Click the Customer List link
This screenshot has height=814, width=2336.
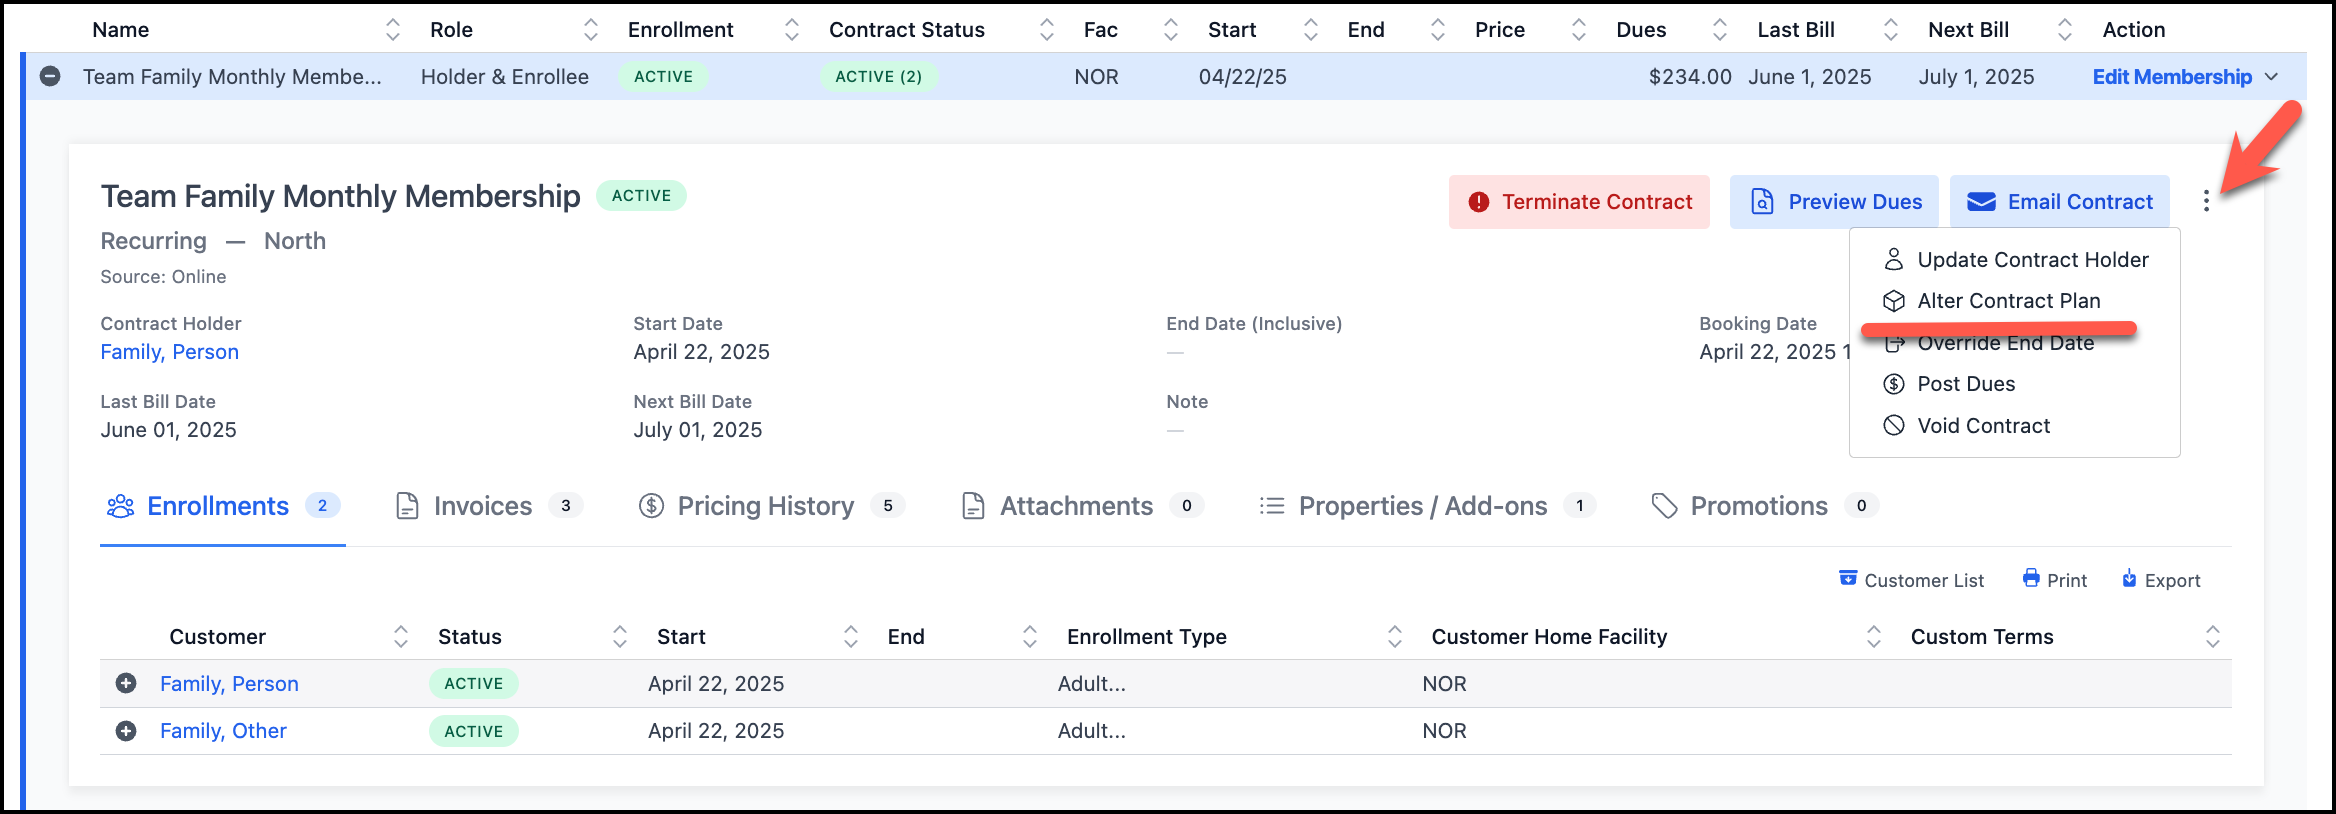[x=1911, y=580]
